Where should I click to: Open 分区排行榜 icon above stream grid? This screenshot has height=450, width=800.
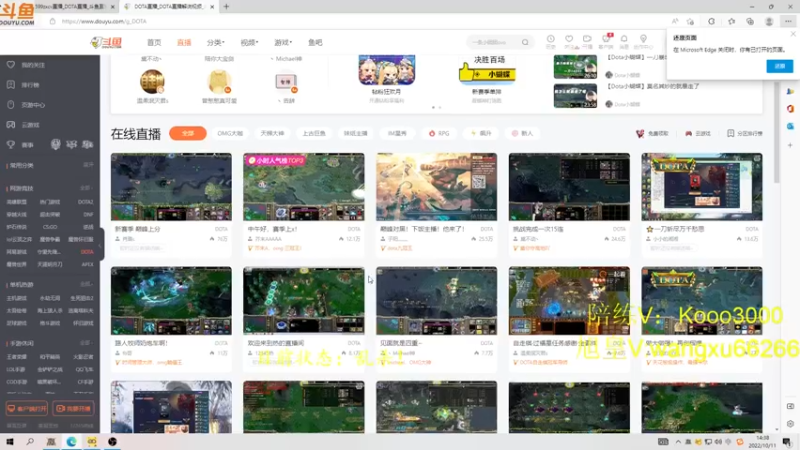pos(745,133)
